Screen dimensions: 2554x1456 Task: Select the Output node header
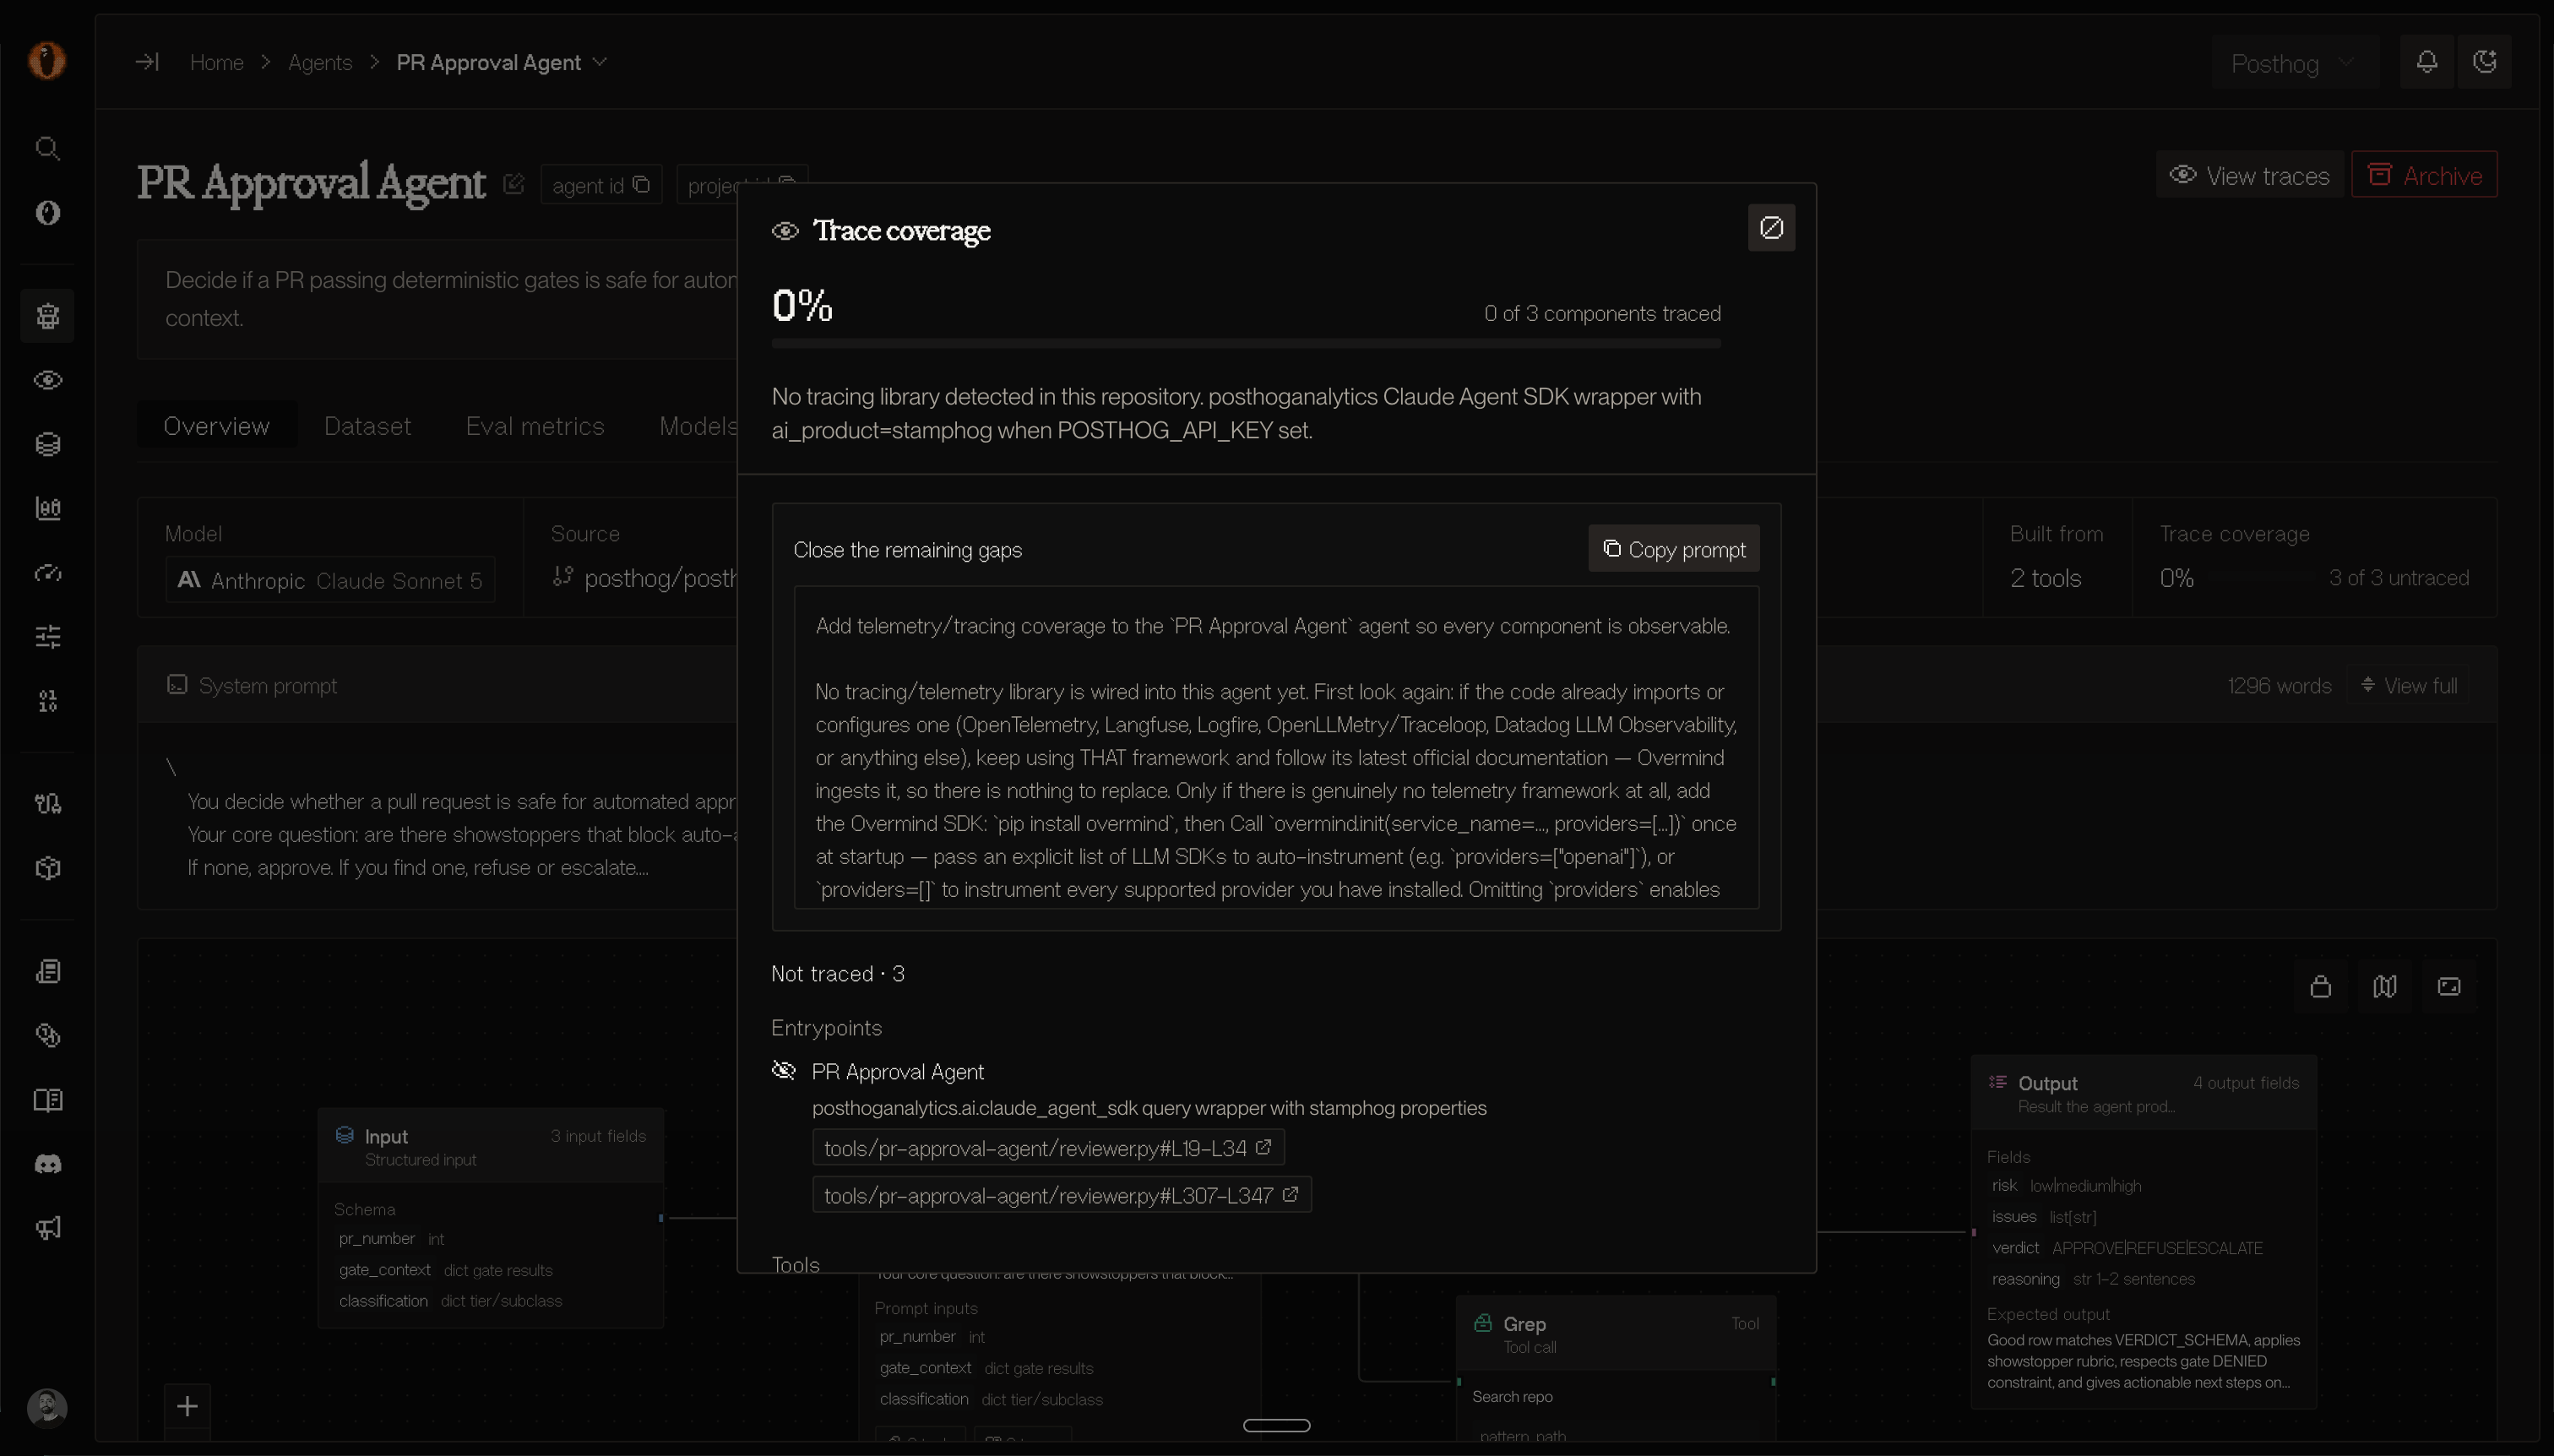(x=2144, y=1093)
